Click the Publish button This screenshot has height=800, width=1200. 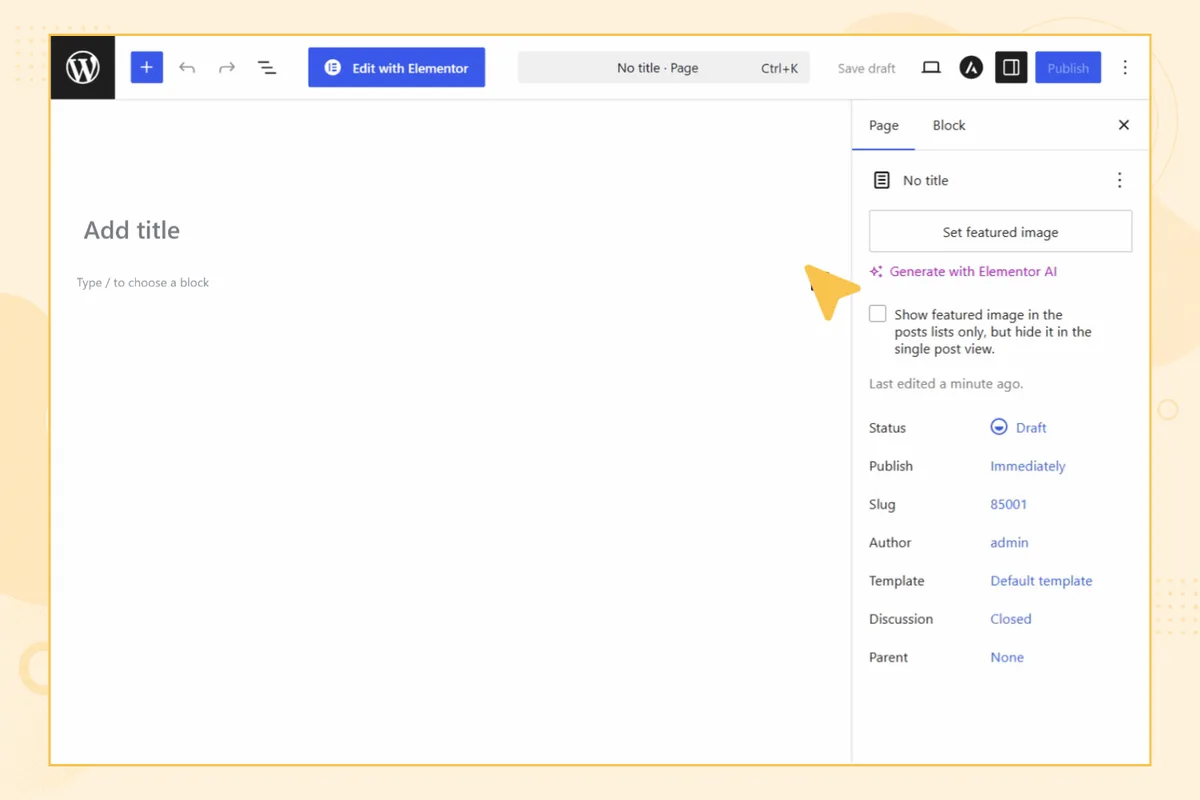(1068, 68)
